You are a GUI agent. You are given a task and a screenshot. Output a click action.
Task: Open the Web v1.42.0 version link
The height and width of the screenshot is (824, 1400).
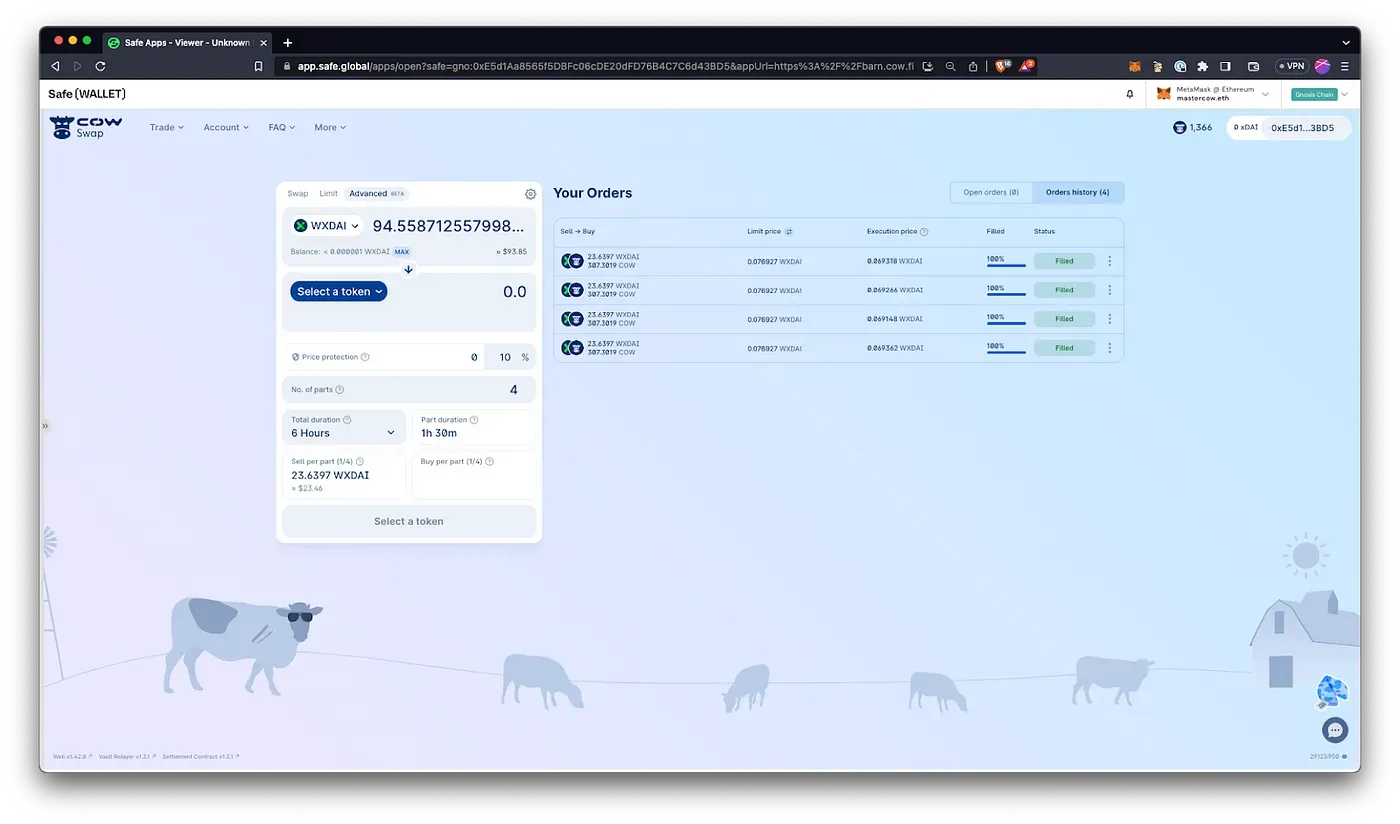(x=72, y=757)
